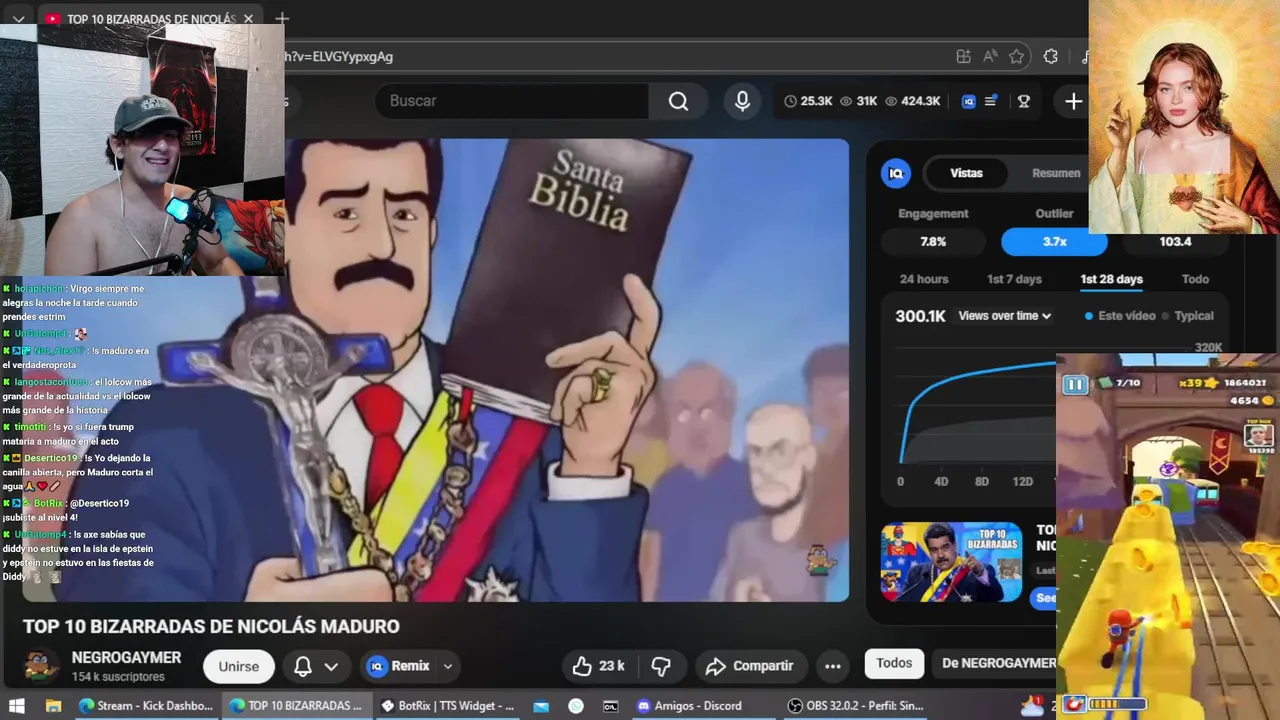The image size is (1280, 720).
Task: Click the 31K views eye stat
Action: pos(859,101)
